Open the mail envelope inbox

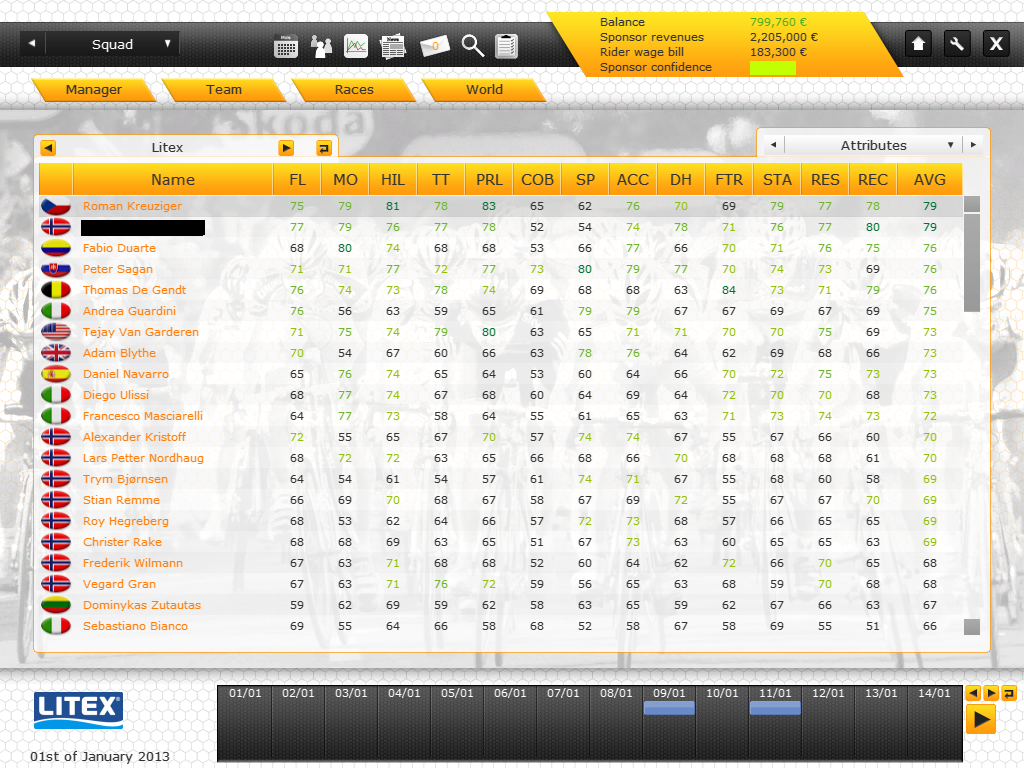435,45
